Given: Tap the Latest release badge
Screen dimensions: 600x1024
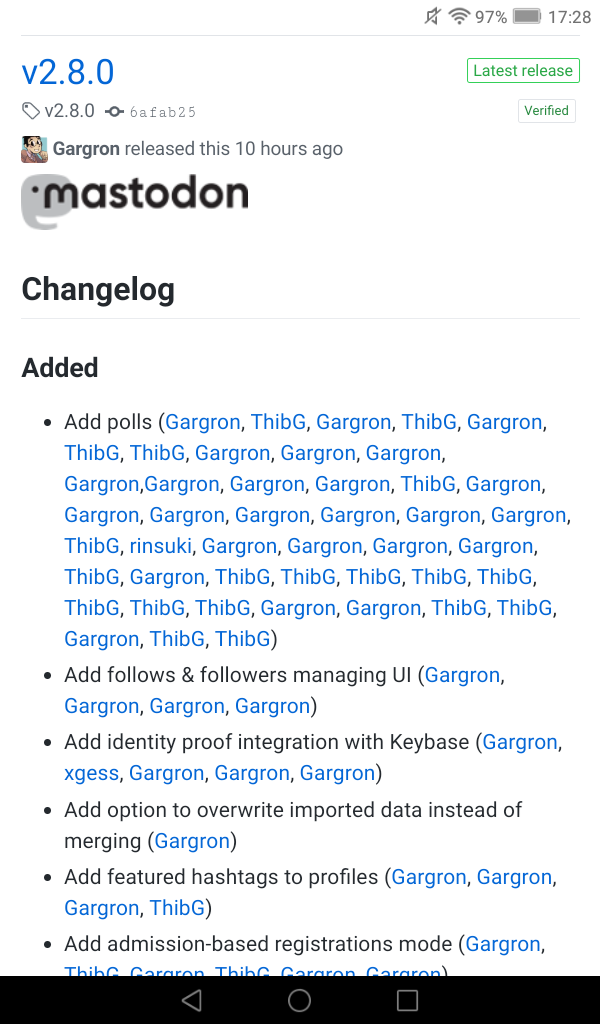Looking at the screenshot, I should click(523, 70).
